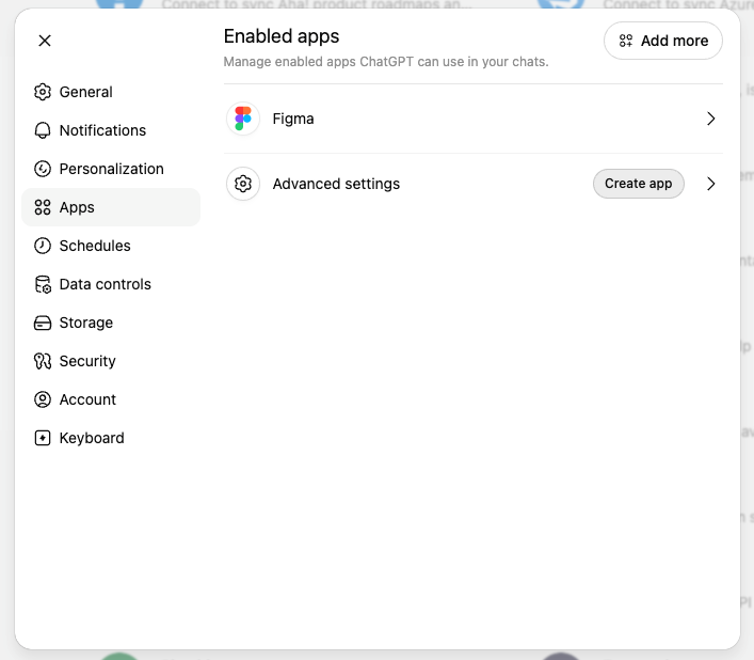754x660 pixels.
Task: Click the Security key icon
Action: point(42,361)
